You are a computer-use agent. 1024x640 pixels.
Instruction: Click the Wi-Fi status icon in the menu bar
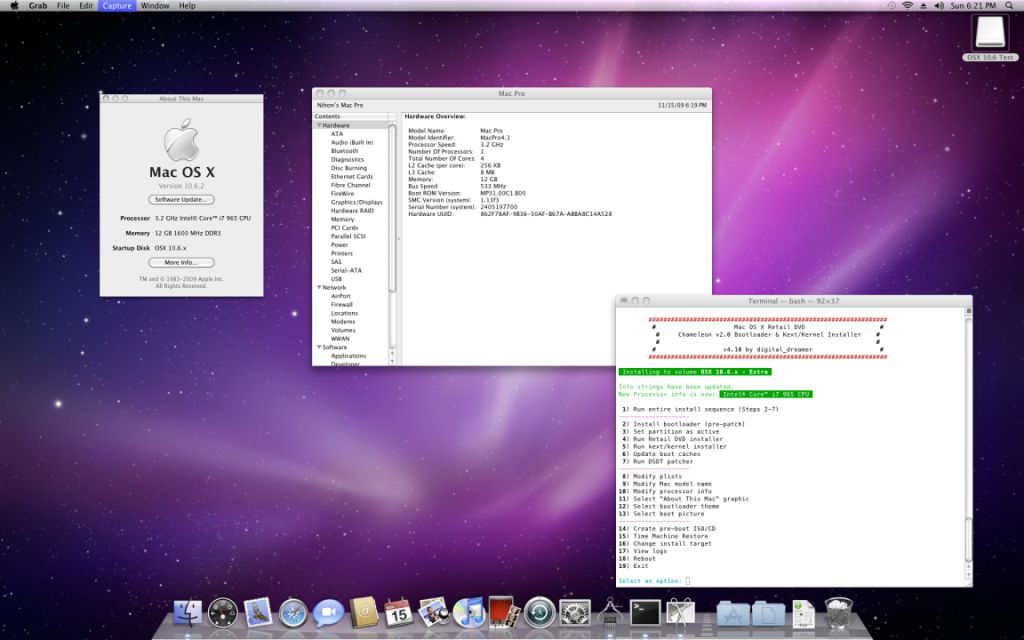(x=907, y=6)
